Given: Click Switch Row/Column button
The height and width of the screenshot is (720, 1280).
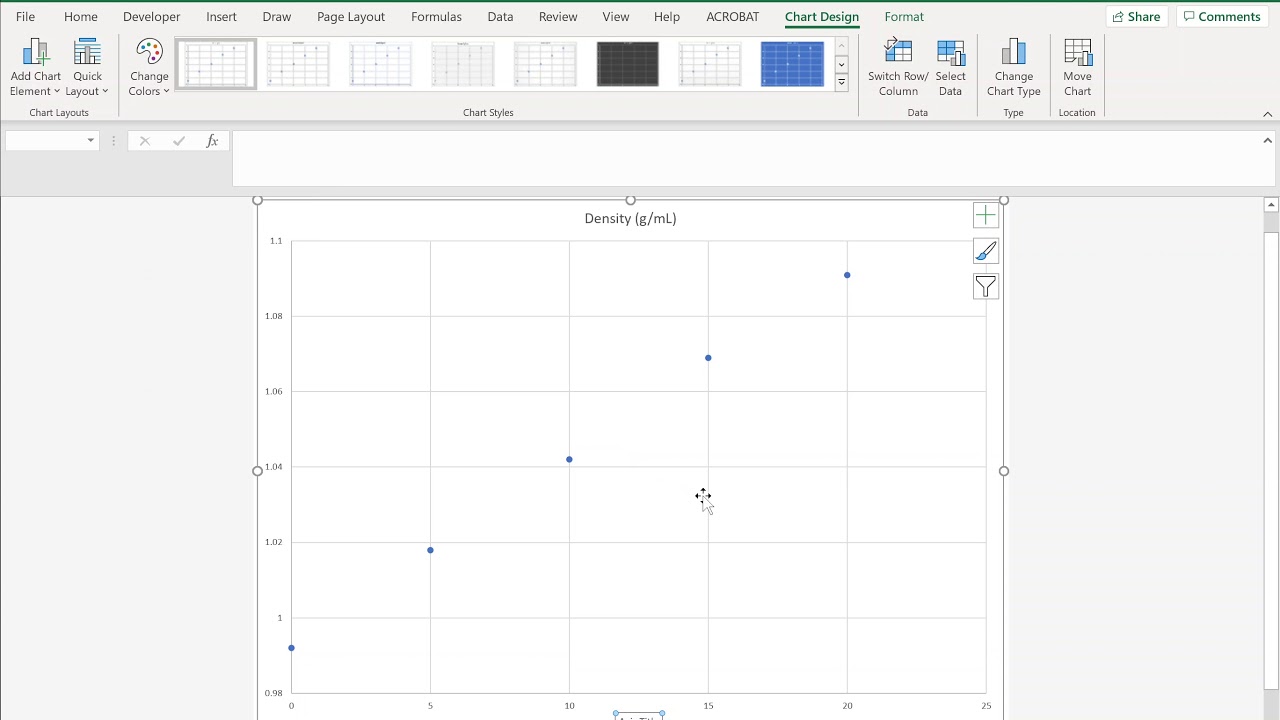Looking at the screenshot, I should click(898, 68).
